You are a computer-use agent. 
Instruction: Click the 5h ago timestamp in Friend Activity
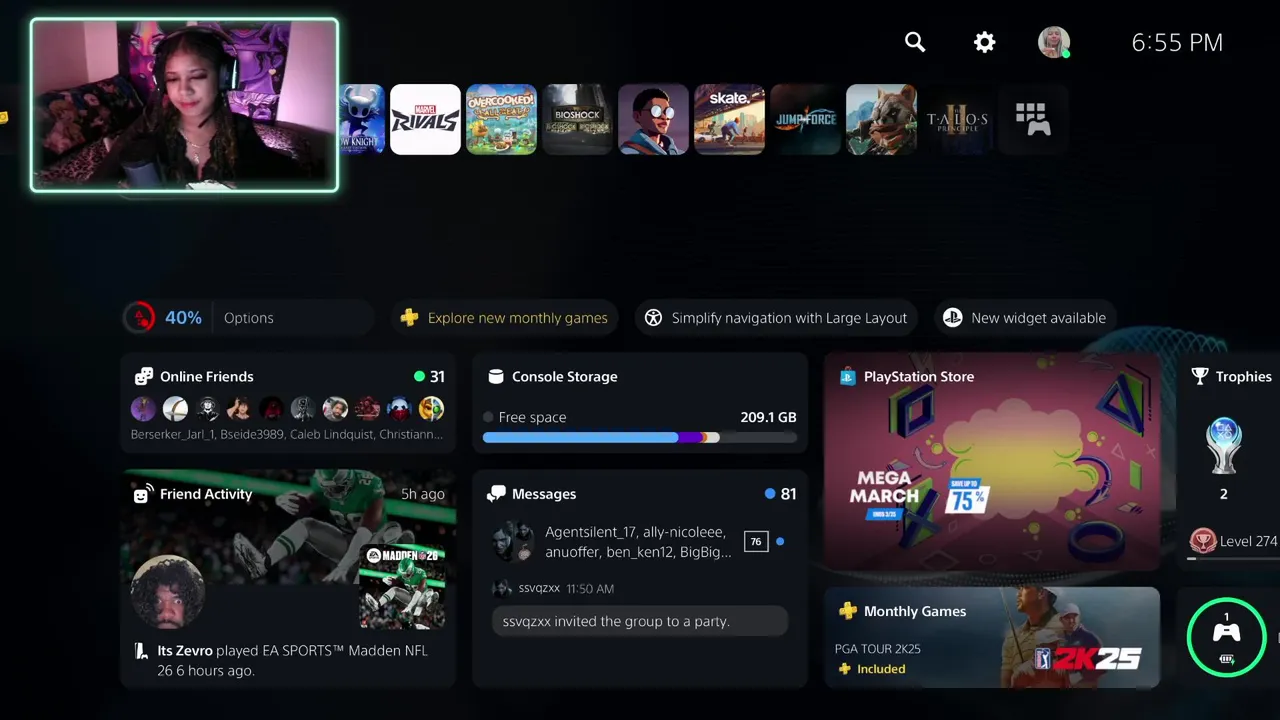[423, 494]
